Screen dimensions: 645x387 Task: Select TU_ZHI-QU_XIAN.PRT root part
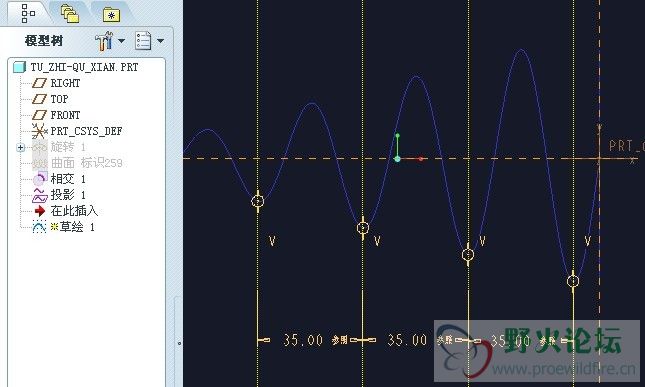coord(76,67)
